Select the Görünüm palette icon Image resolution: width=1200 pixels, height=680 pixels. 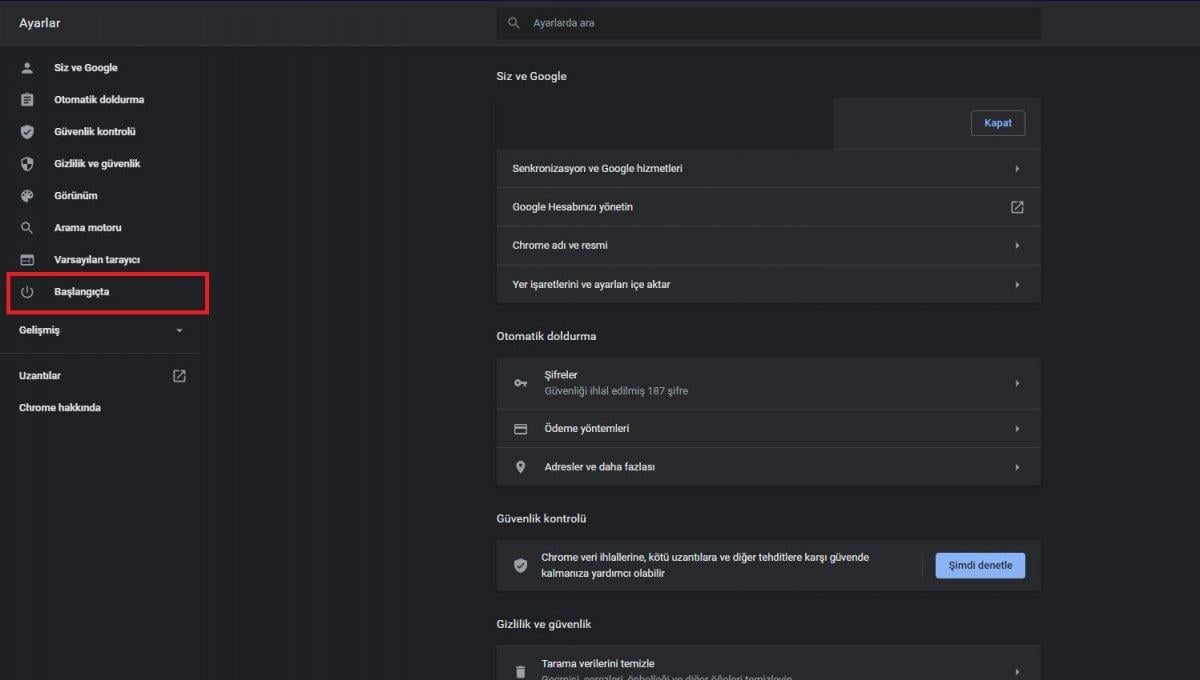(26, 195)
